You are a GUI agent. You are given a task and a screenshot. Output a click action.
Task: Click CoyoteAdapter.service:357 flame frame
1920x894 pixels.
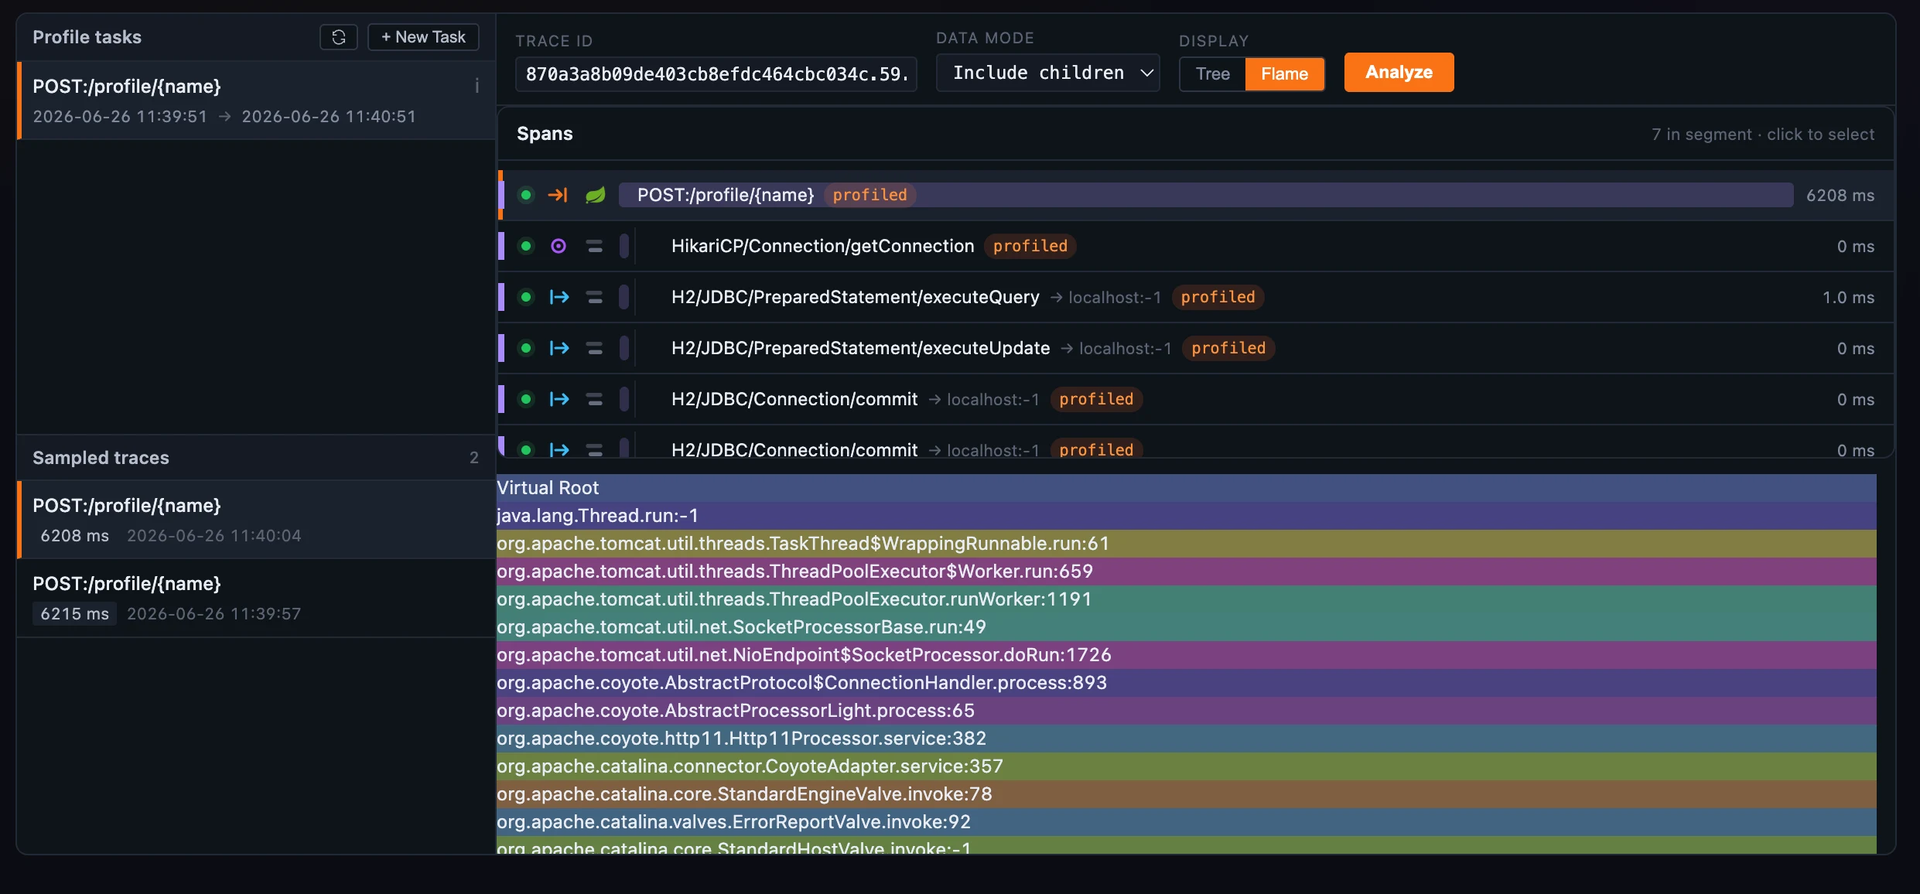tap(1186, 767)
